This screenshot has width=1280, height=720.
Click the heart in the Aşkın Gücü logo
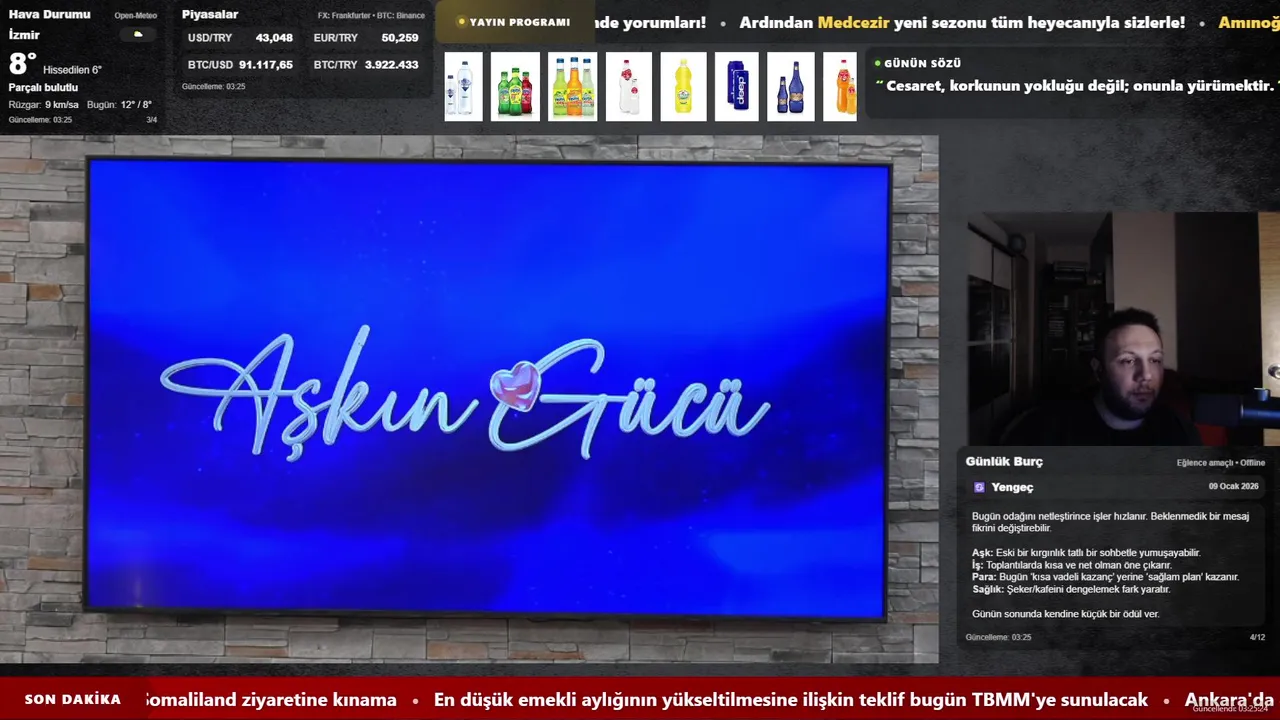(516, 388)
